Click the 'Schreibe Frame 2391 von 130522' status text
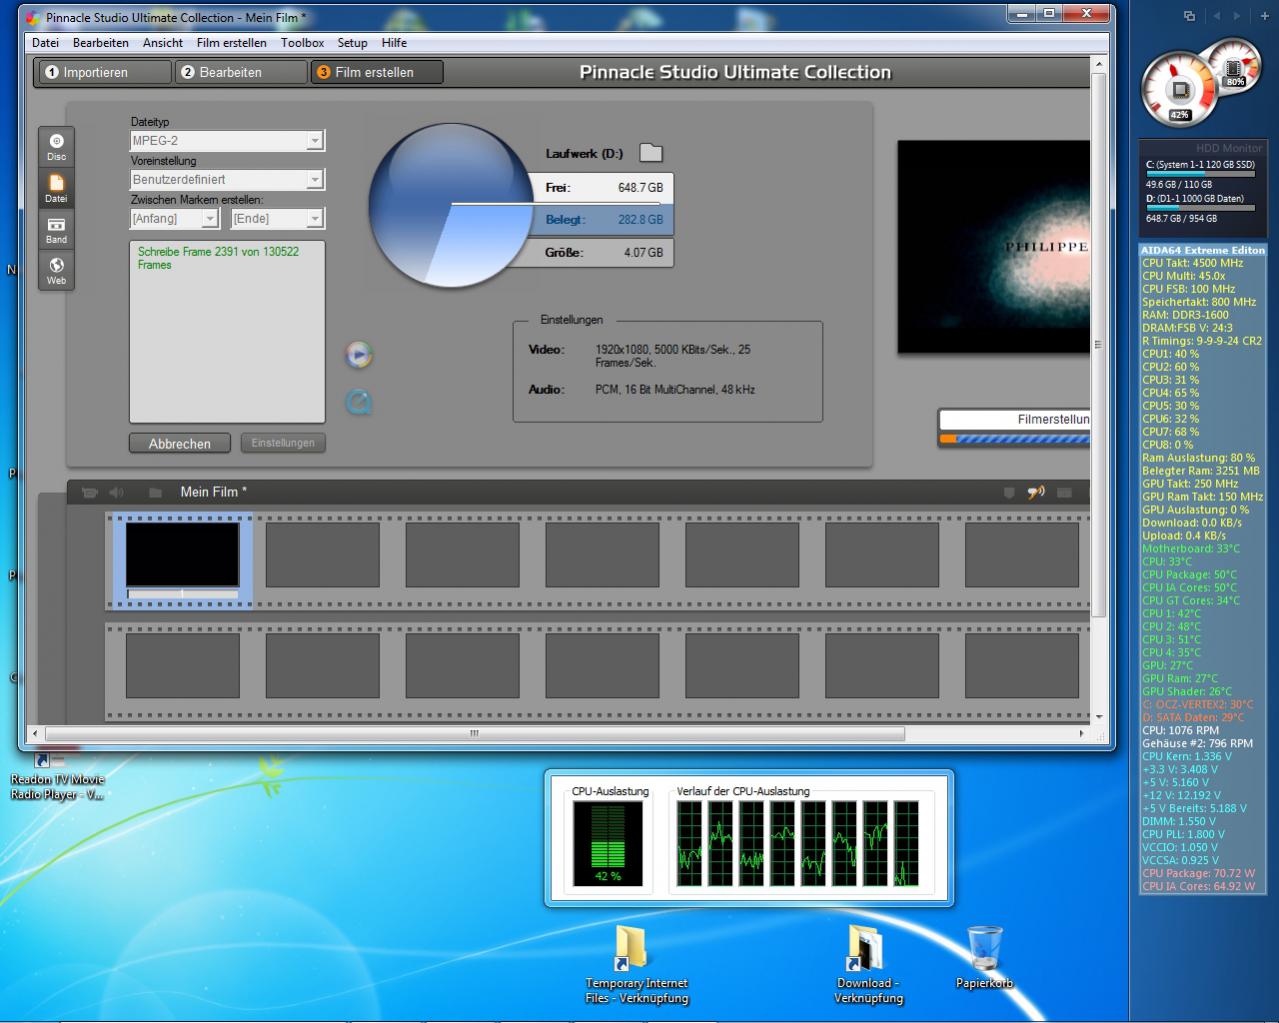Image resolution: width=1279 pixels, height=1023 pixels. 218,258
